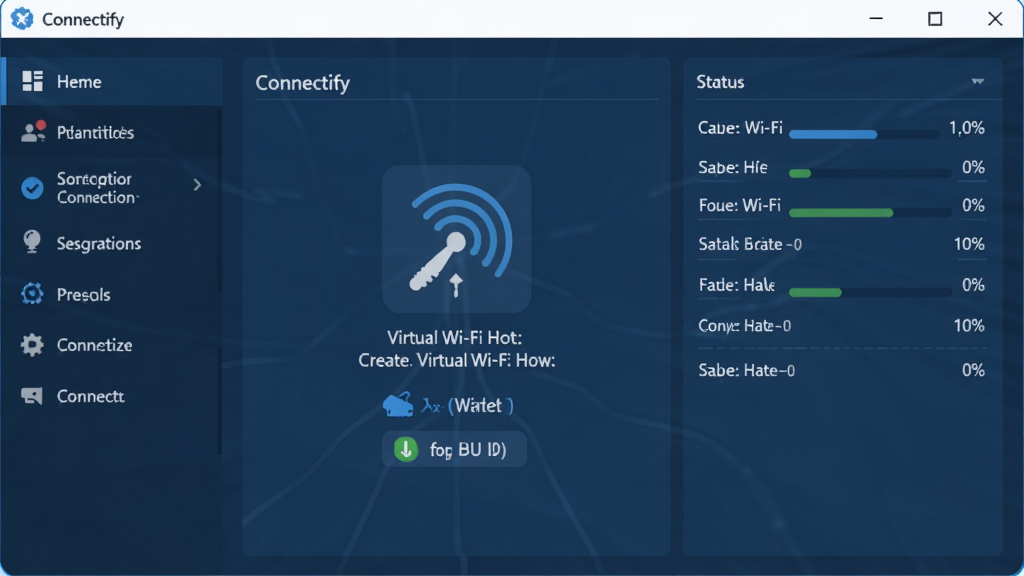Click the Connectify main panel heading

tap(302, 83)
